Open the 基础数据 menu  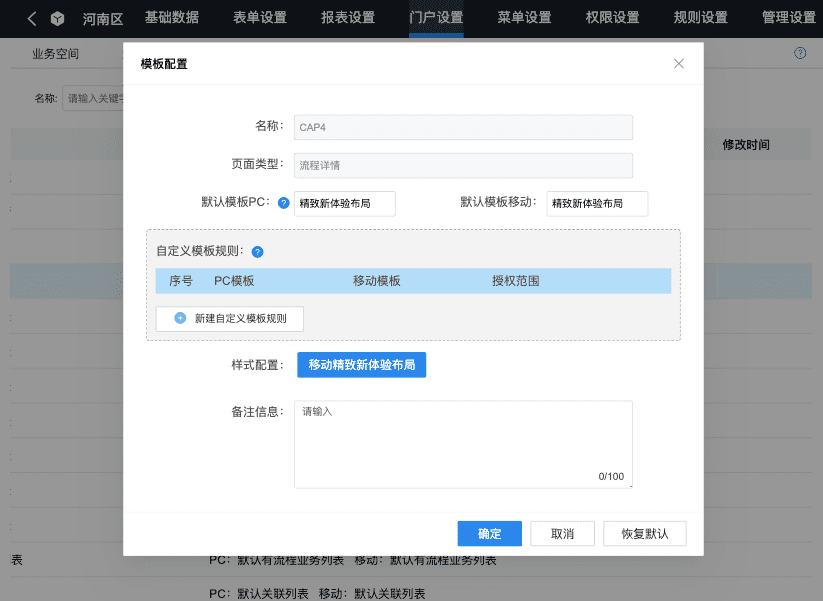[x=172, y=18]
